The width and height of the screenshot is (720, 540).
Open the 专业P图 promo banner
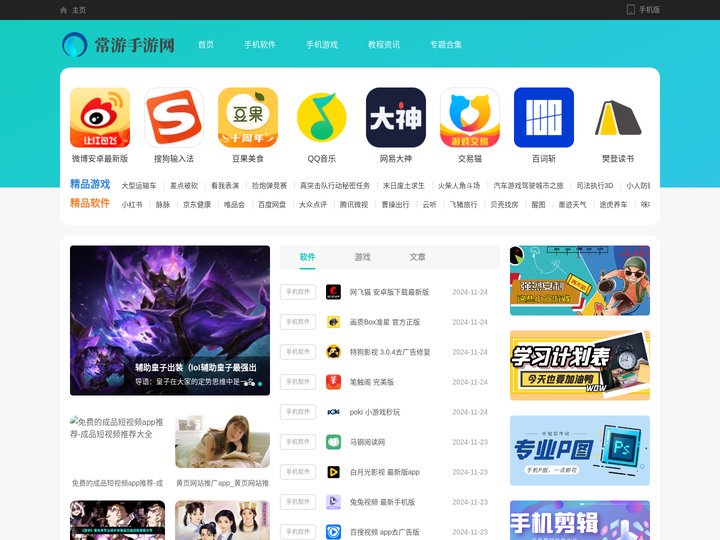tap(580, 450)
